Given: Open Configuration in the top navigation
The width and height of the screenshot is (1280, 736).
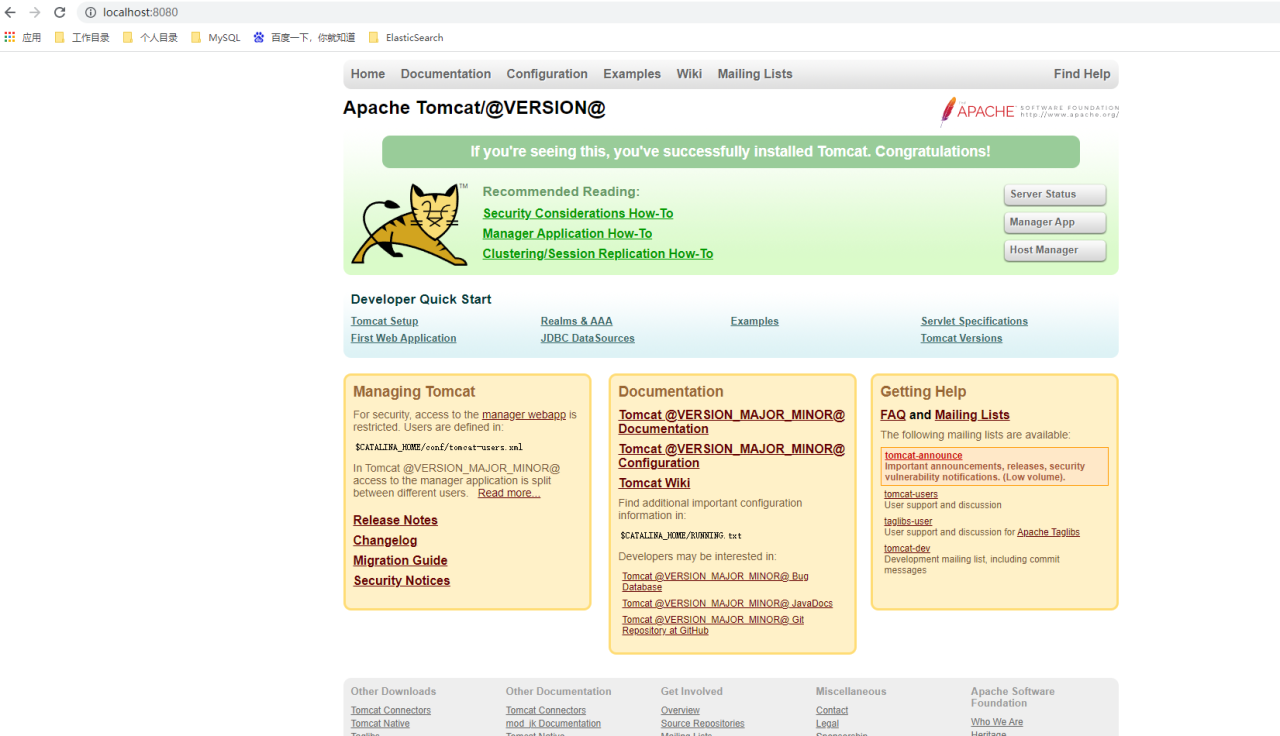Looking at the screenshot, I should tap(547, 74).
